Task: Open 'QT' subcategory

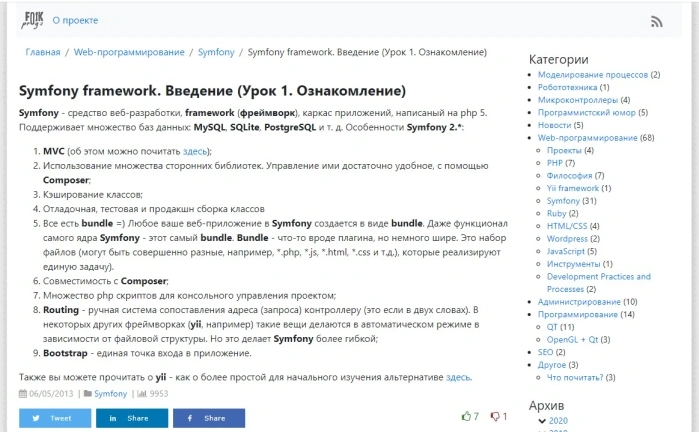Action: tap(552, 327)
